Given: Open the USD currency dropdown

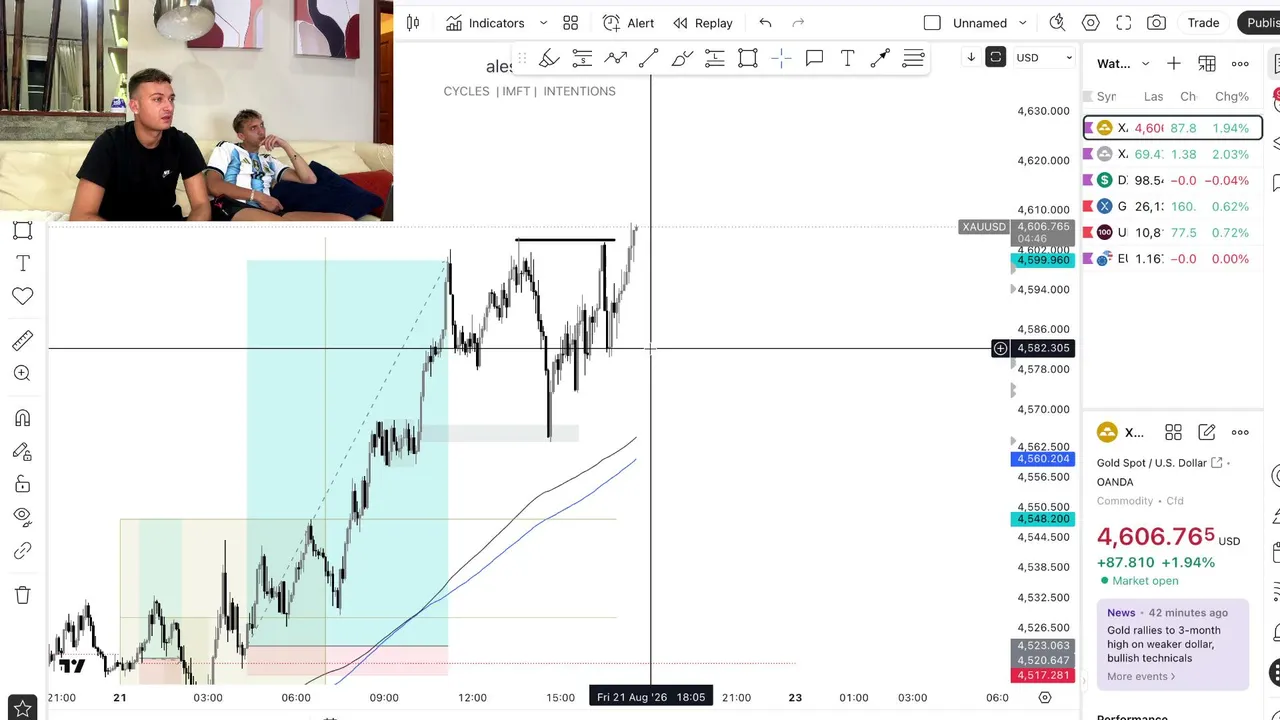Looking at the screenshot, I should pos(1044,57).
